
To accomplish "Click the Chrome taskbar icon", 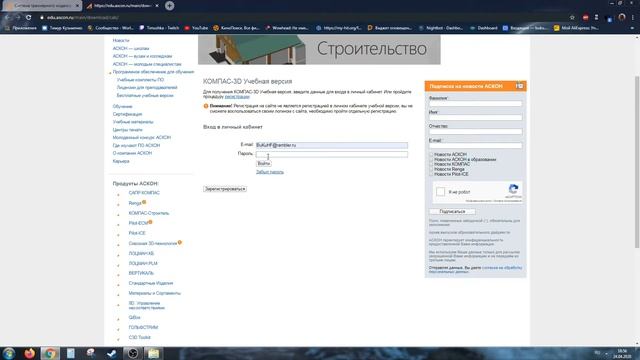I will (x=50, y=353).
